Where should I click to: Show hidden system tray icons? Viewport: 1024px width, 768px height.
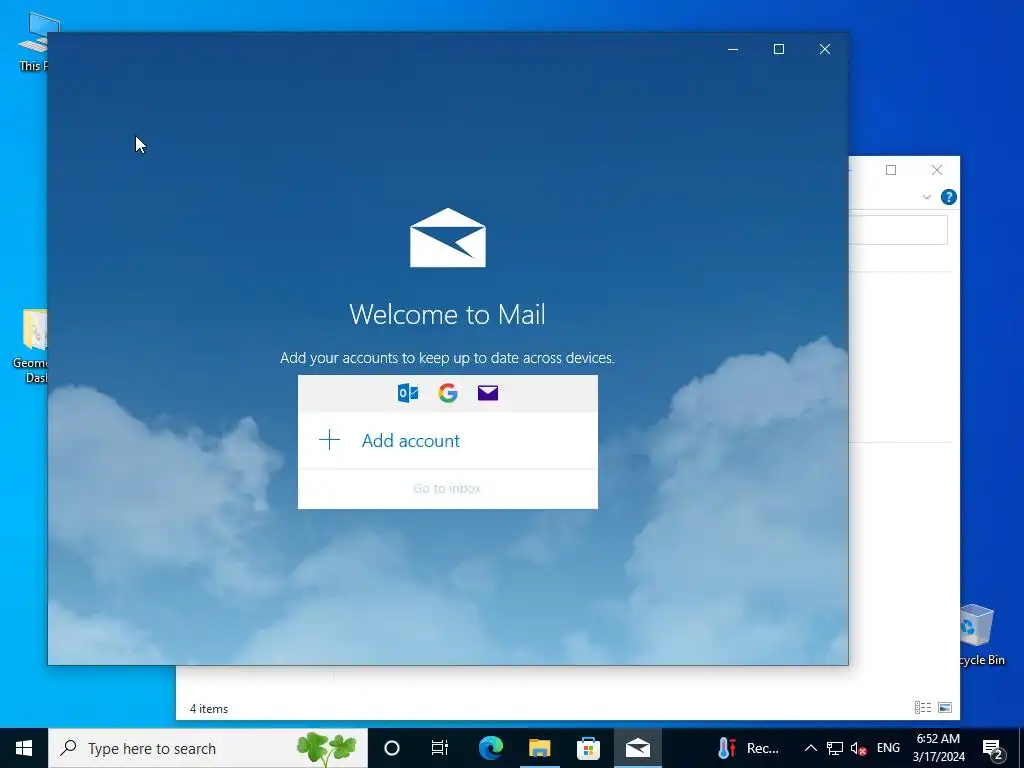(x=810, y=748)
